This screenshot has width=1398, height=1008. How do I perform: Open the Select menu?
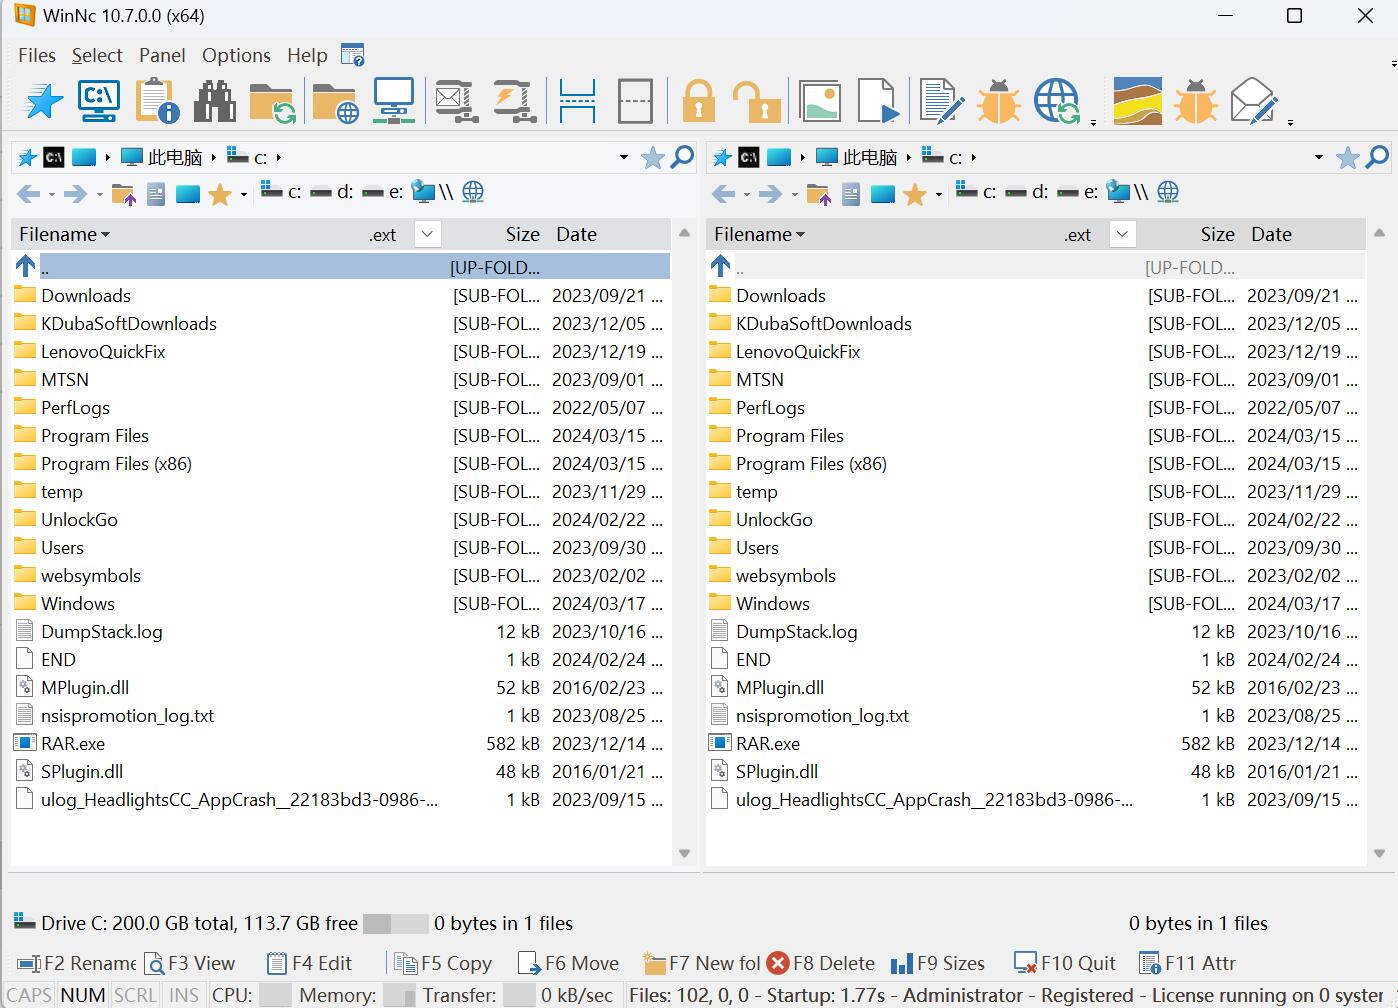[x=97, y=55]
